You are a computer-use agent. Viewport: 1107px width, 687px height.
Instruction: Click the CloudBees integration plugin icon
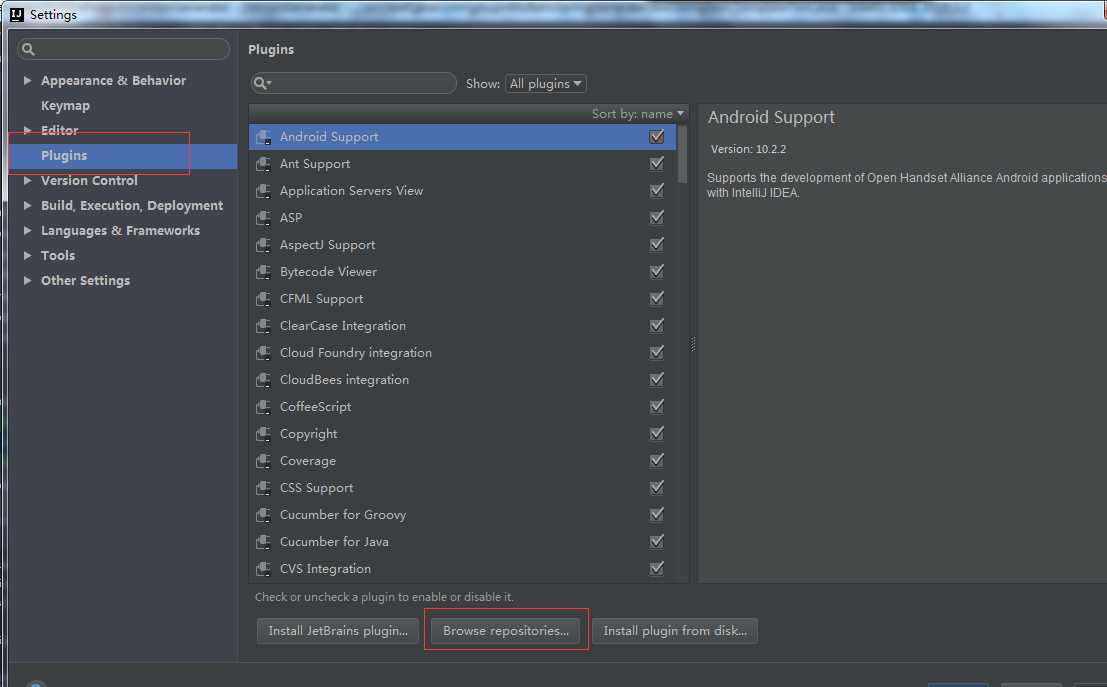pos(263,380)
